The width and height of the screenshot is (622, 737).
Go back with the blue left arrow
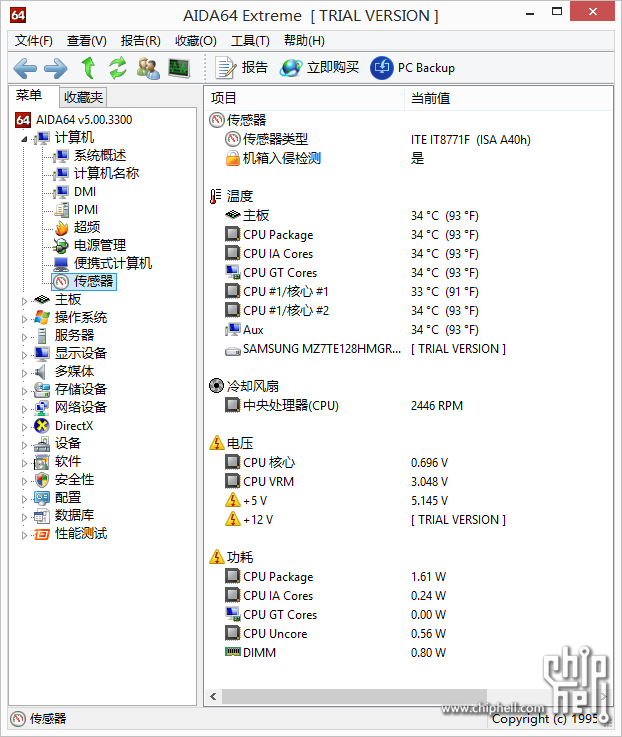pos(25,69)
